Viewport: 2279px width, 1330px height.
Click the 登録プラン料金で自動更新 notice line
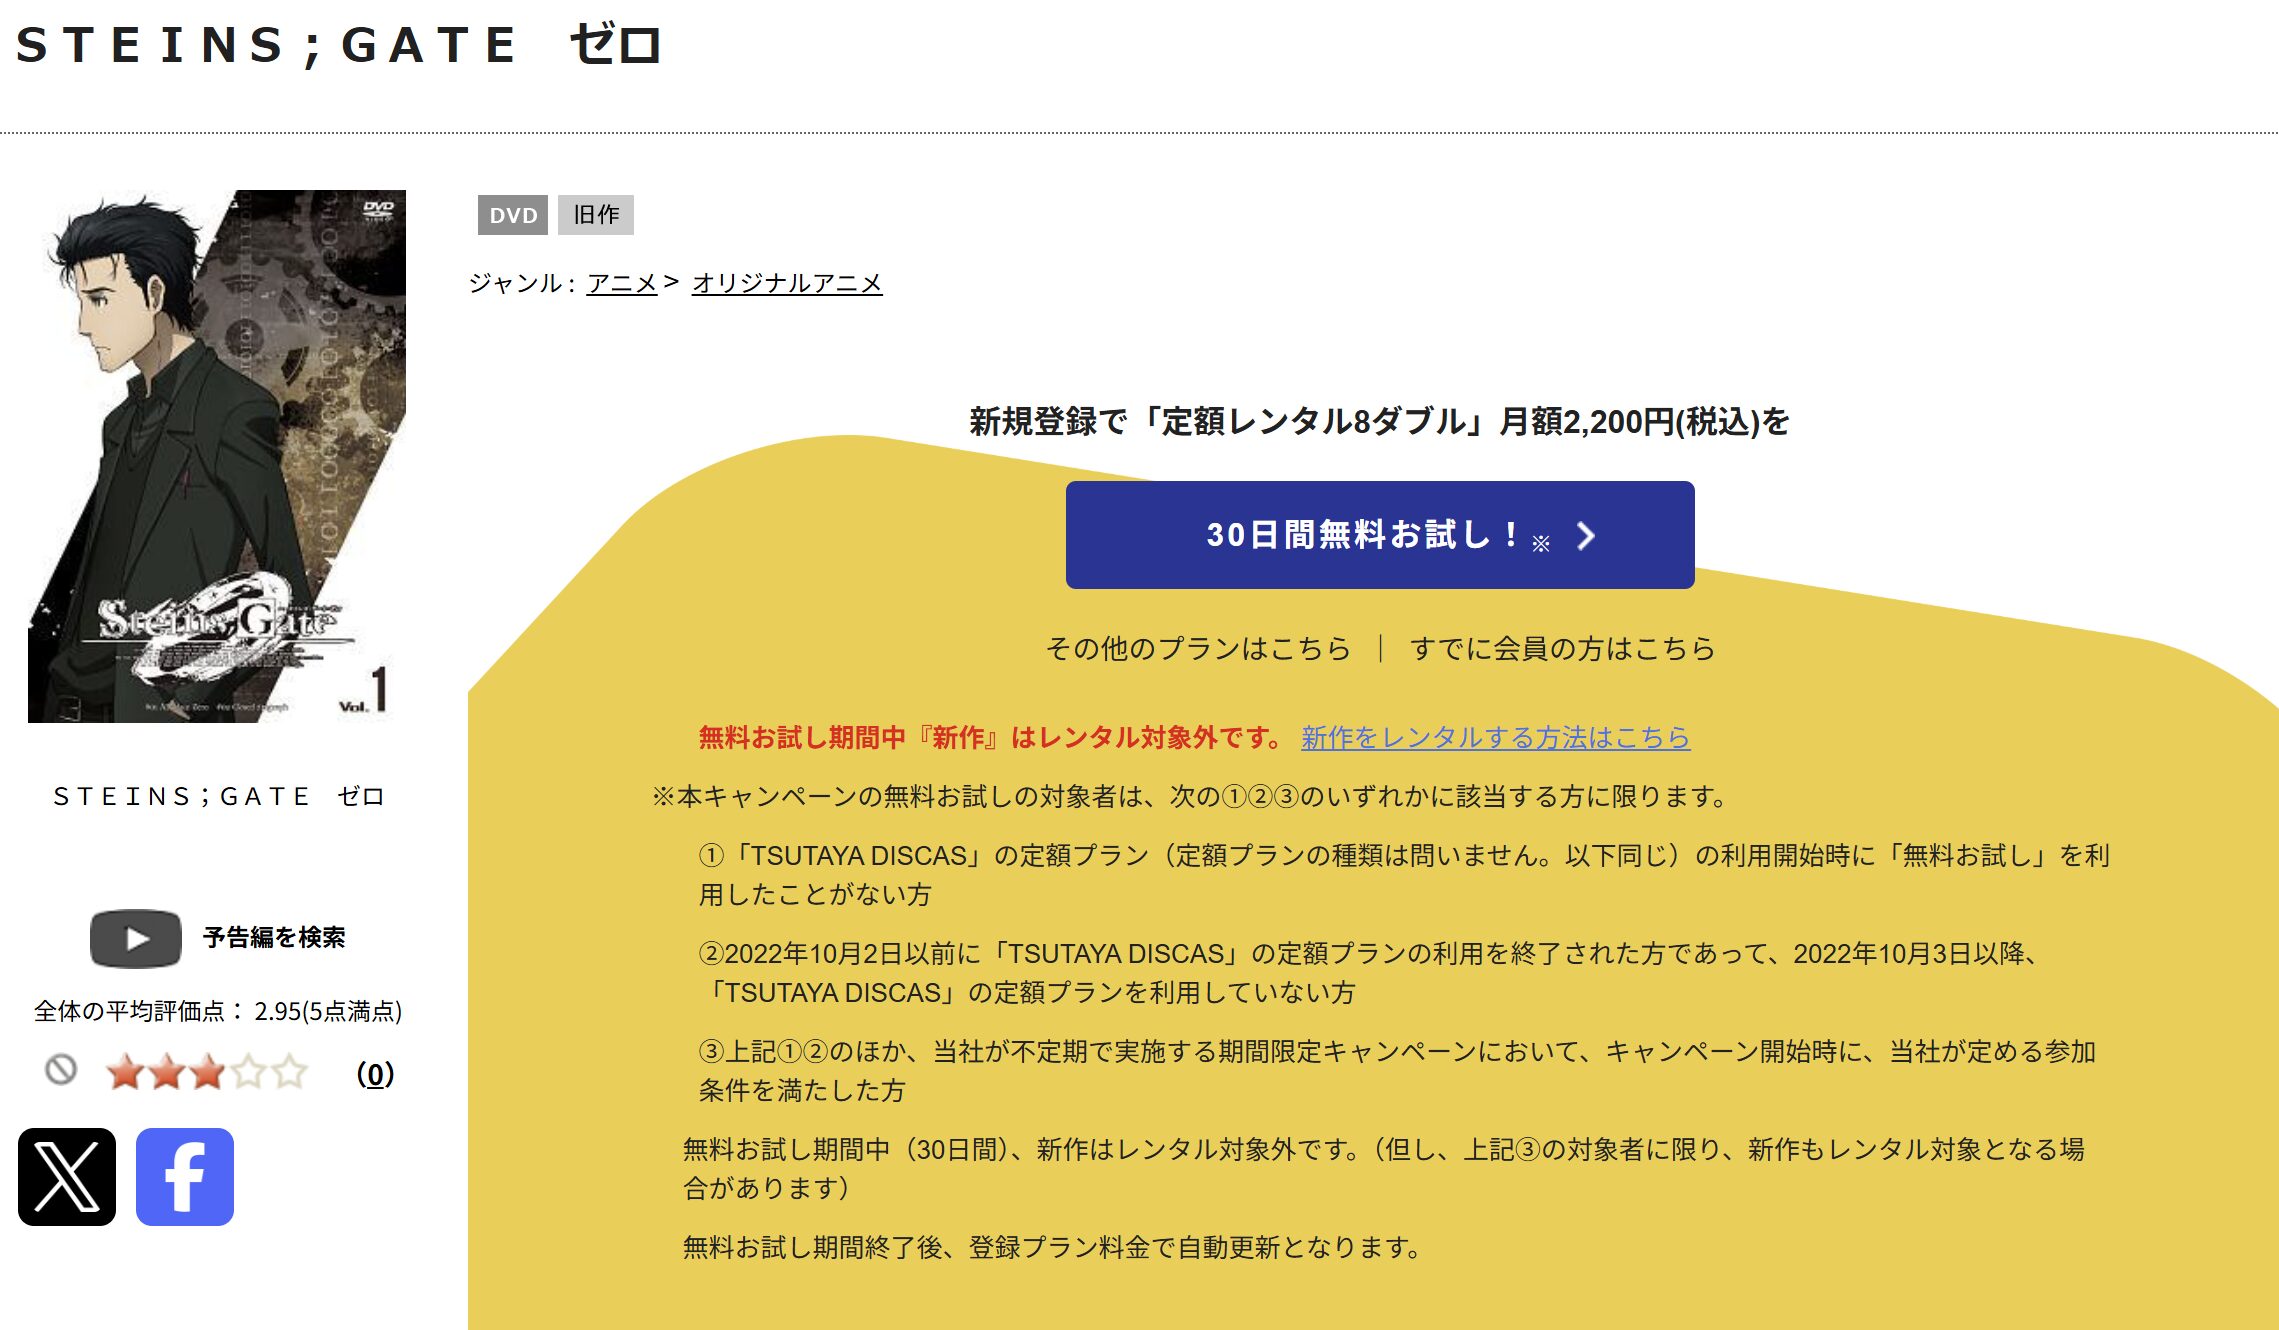coord(1053,1248)
